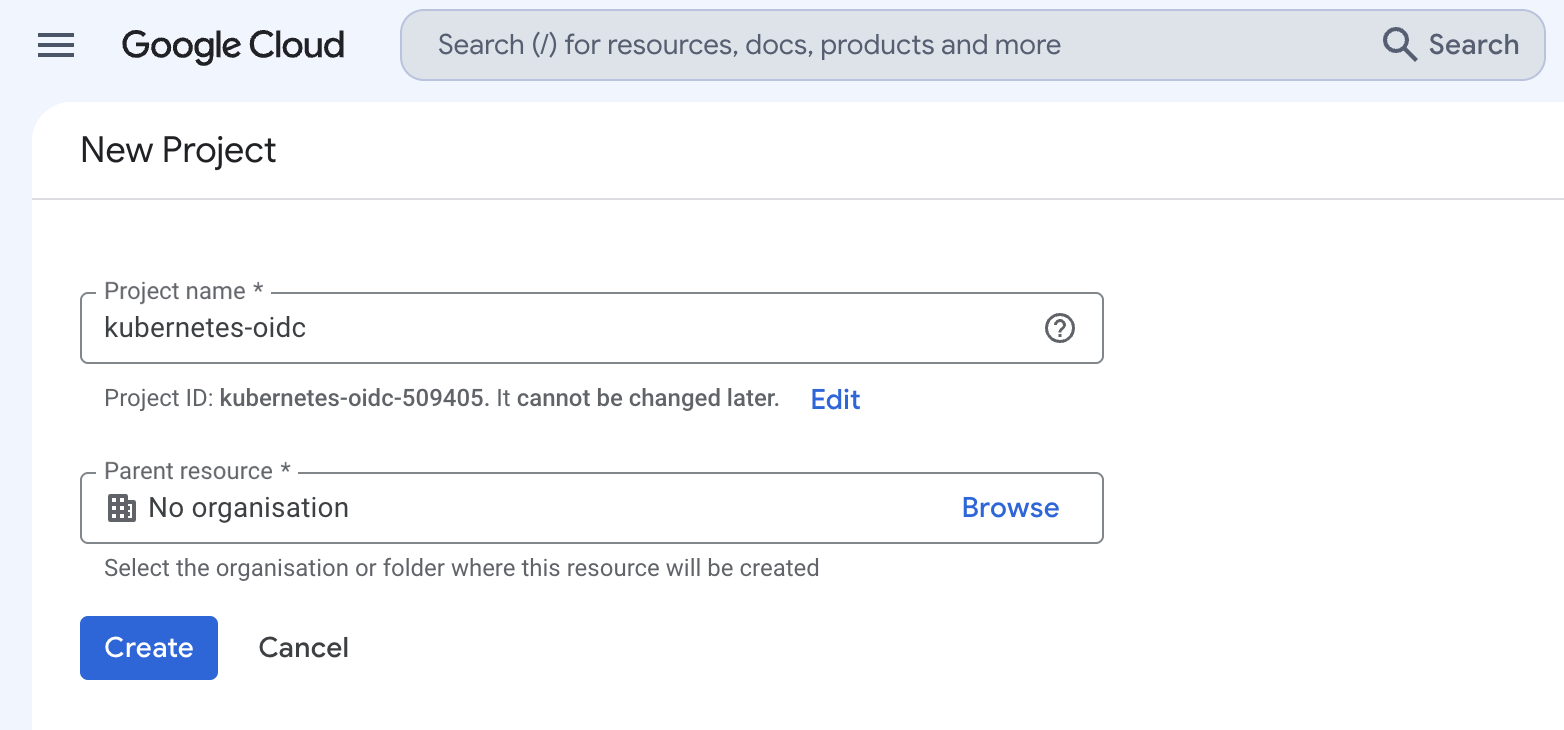Click the 'No organisation' value

[248, 508]
